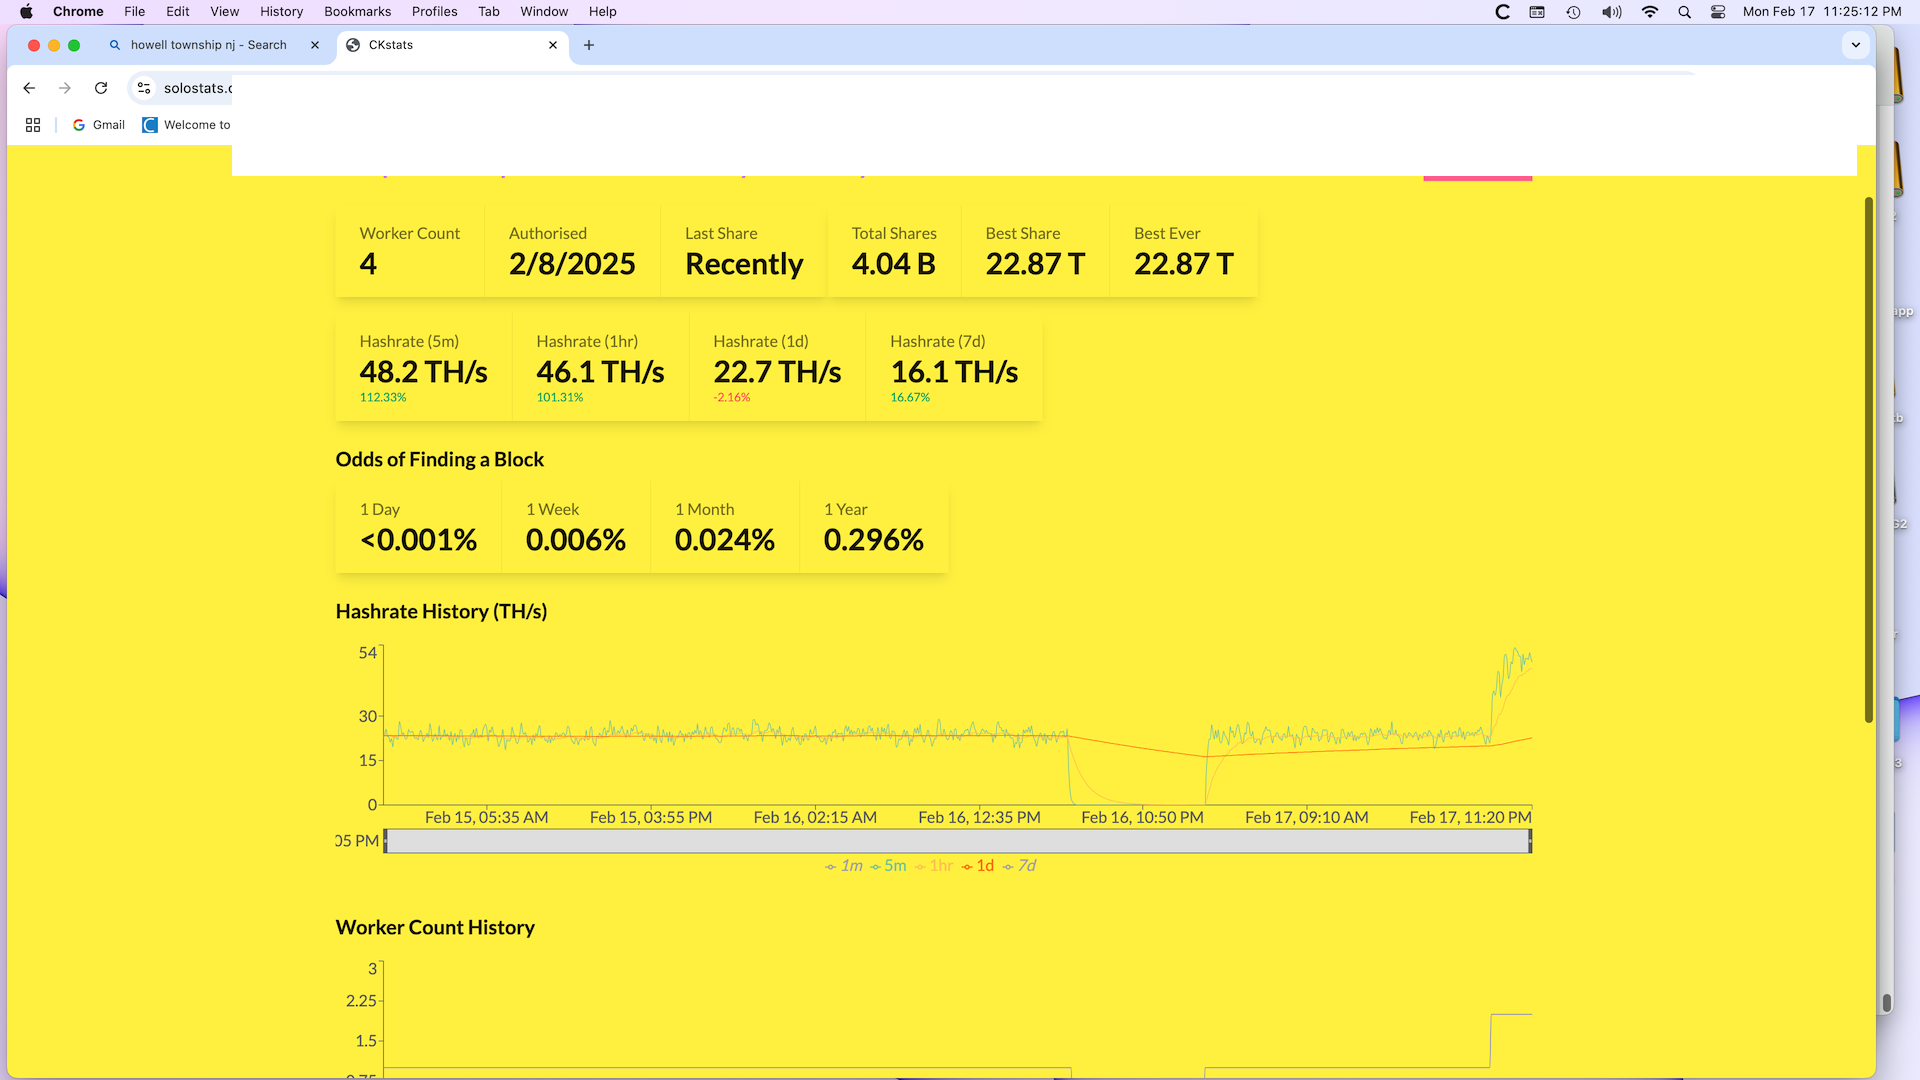Click the Best Ever 22.87 T value
Screen dimensions: 1920x1080
pos(1184,264)
